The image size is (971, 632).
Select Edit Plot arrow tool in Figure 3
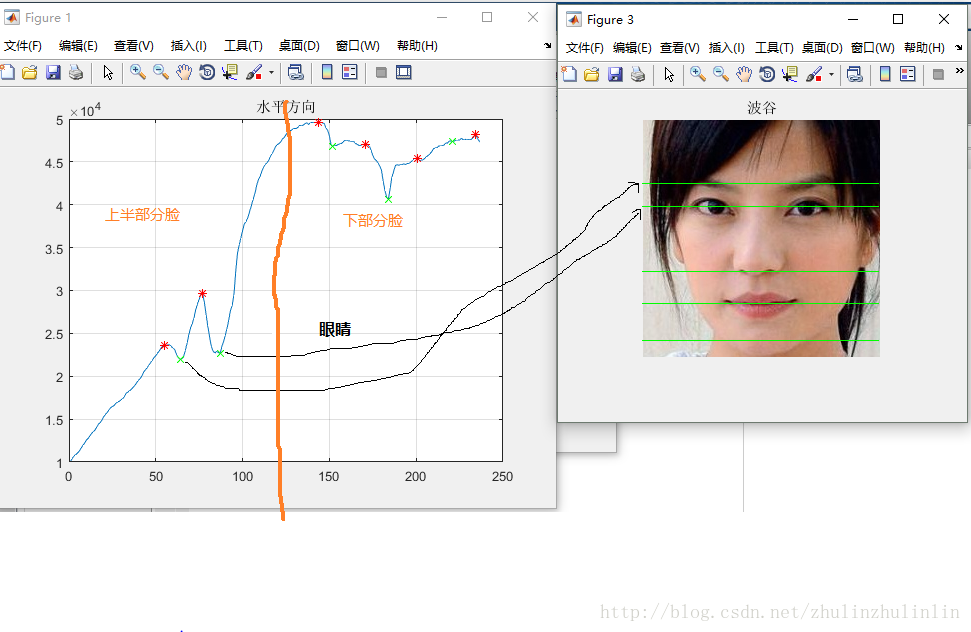(x=669, y=75)
